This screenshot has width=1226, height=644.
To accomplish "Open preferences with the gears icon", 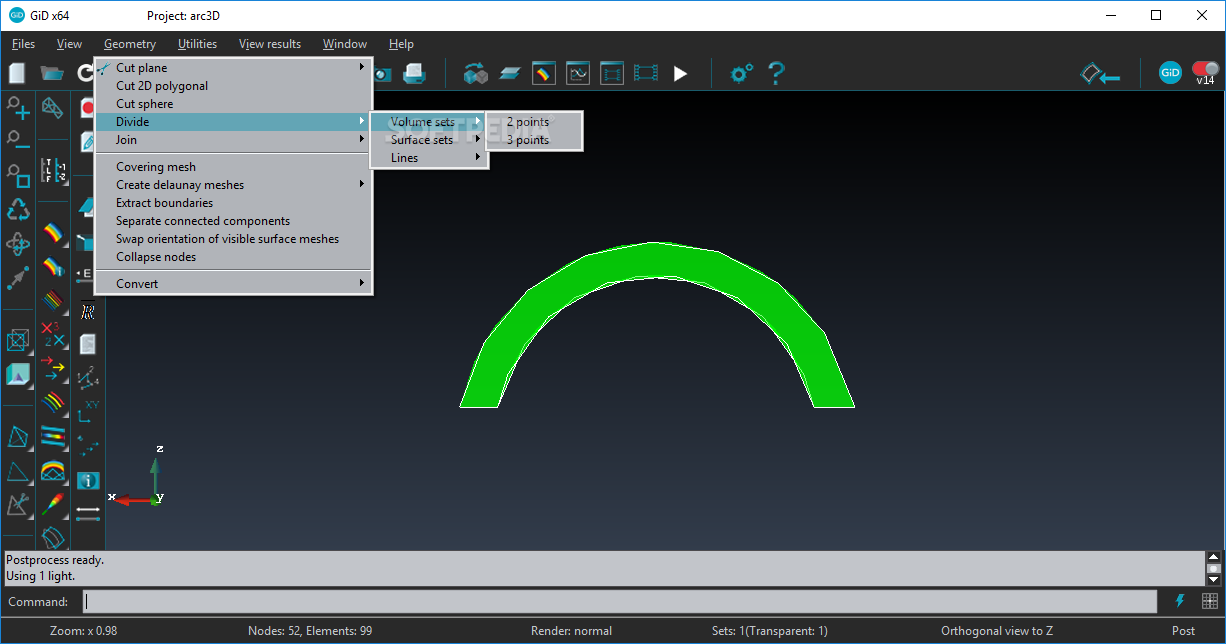I will [741, 73].
